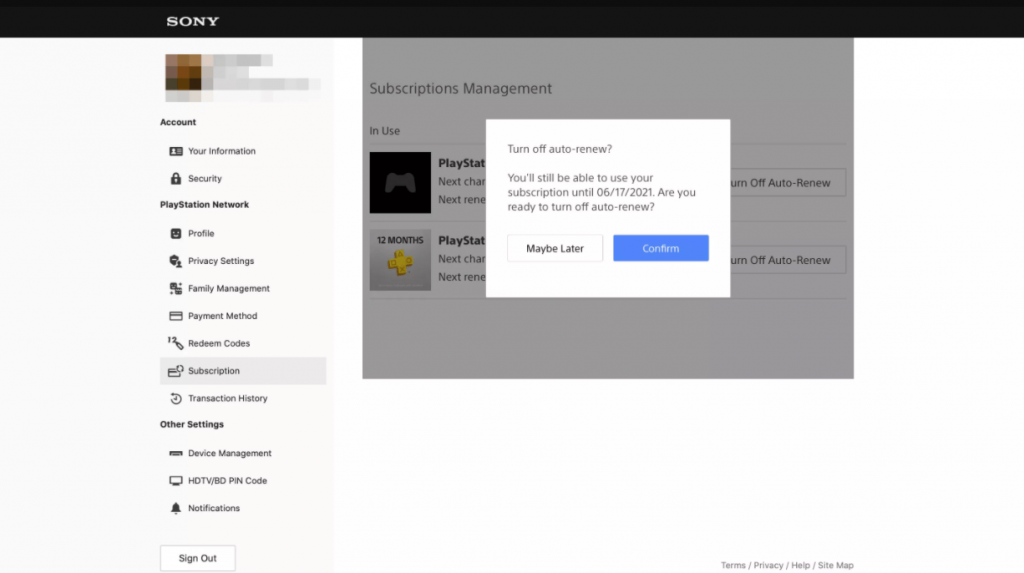This screenshot has width=1024, height=573.
Task: Click the PlayStation Now controller thumbnail
Action: coord(400,182)
